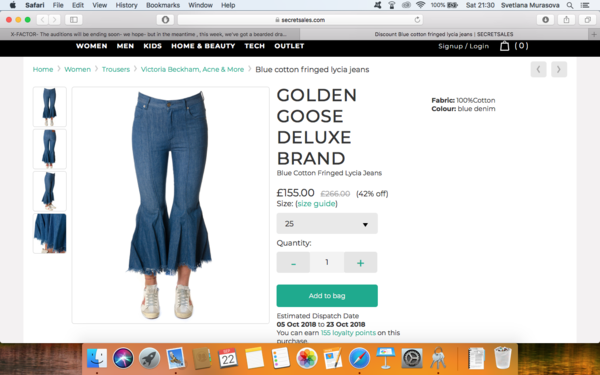The image size is (600, 375).
Task: Open Keynote in the Dock
Action: pos(385,358)
